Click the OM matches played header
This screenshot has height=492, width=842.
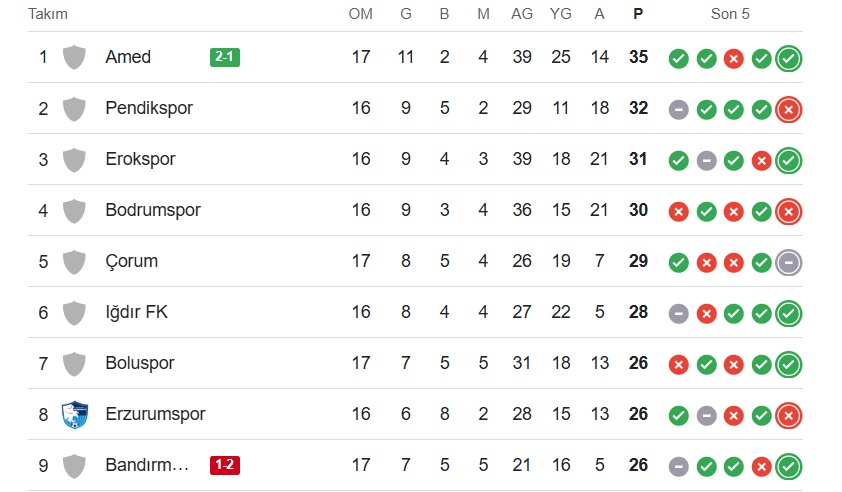(x=360, y=14)
